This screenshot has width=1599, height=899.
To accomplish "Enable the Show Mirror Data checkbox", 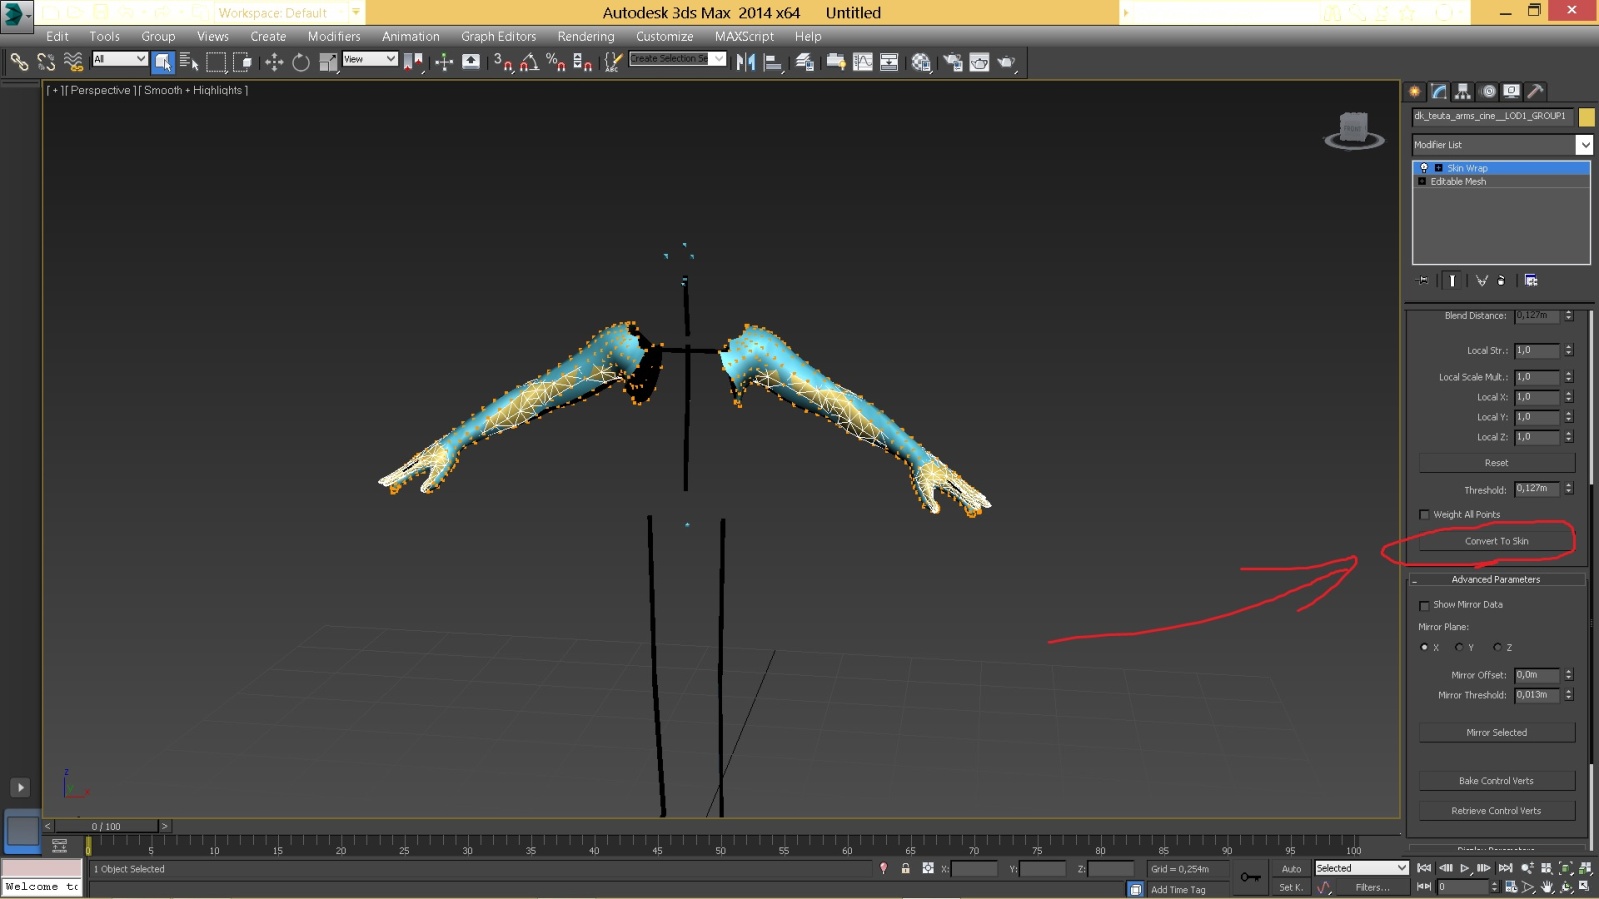I will point(1425,605).
